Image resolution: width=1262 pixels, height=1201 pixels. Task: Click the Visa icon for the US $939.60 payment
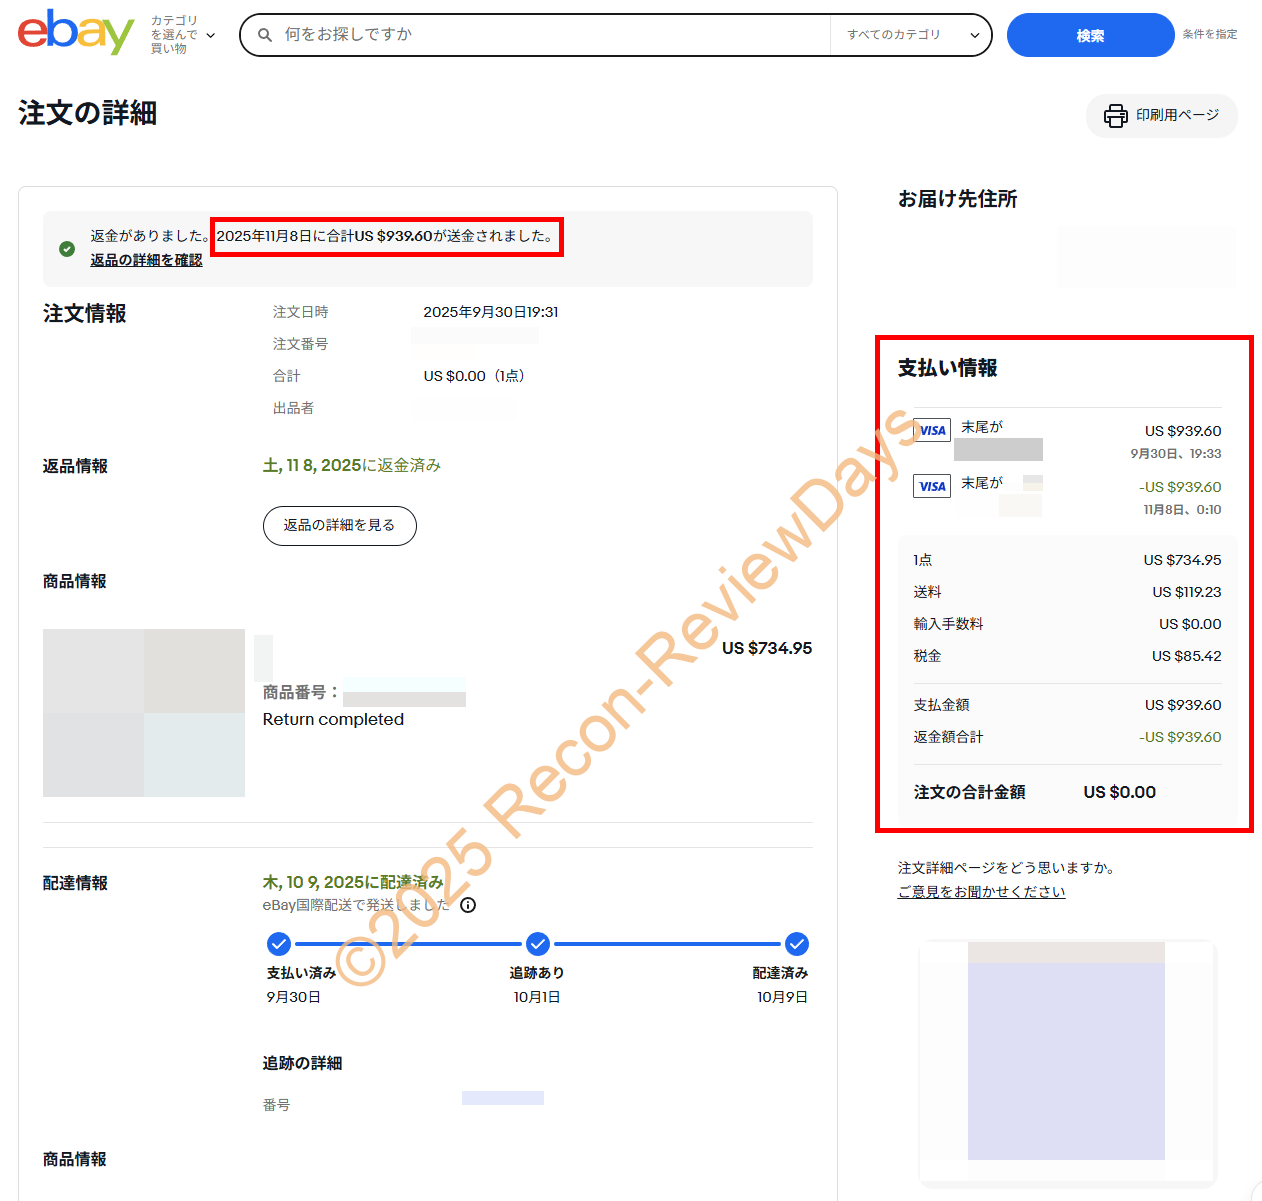(x=932, y=430)
